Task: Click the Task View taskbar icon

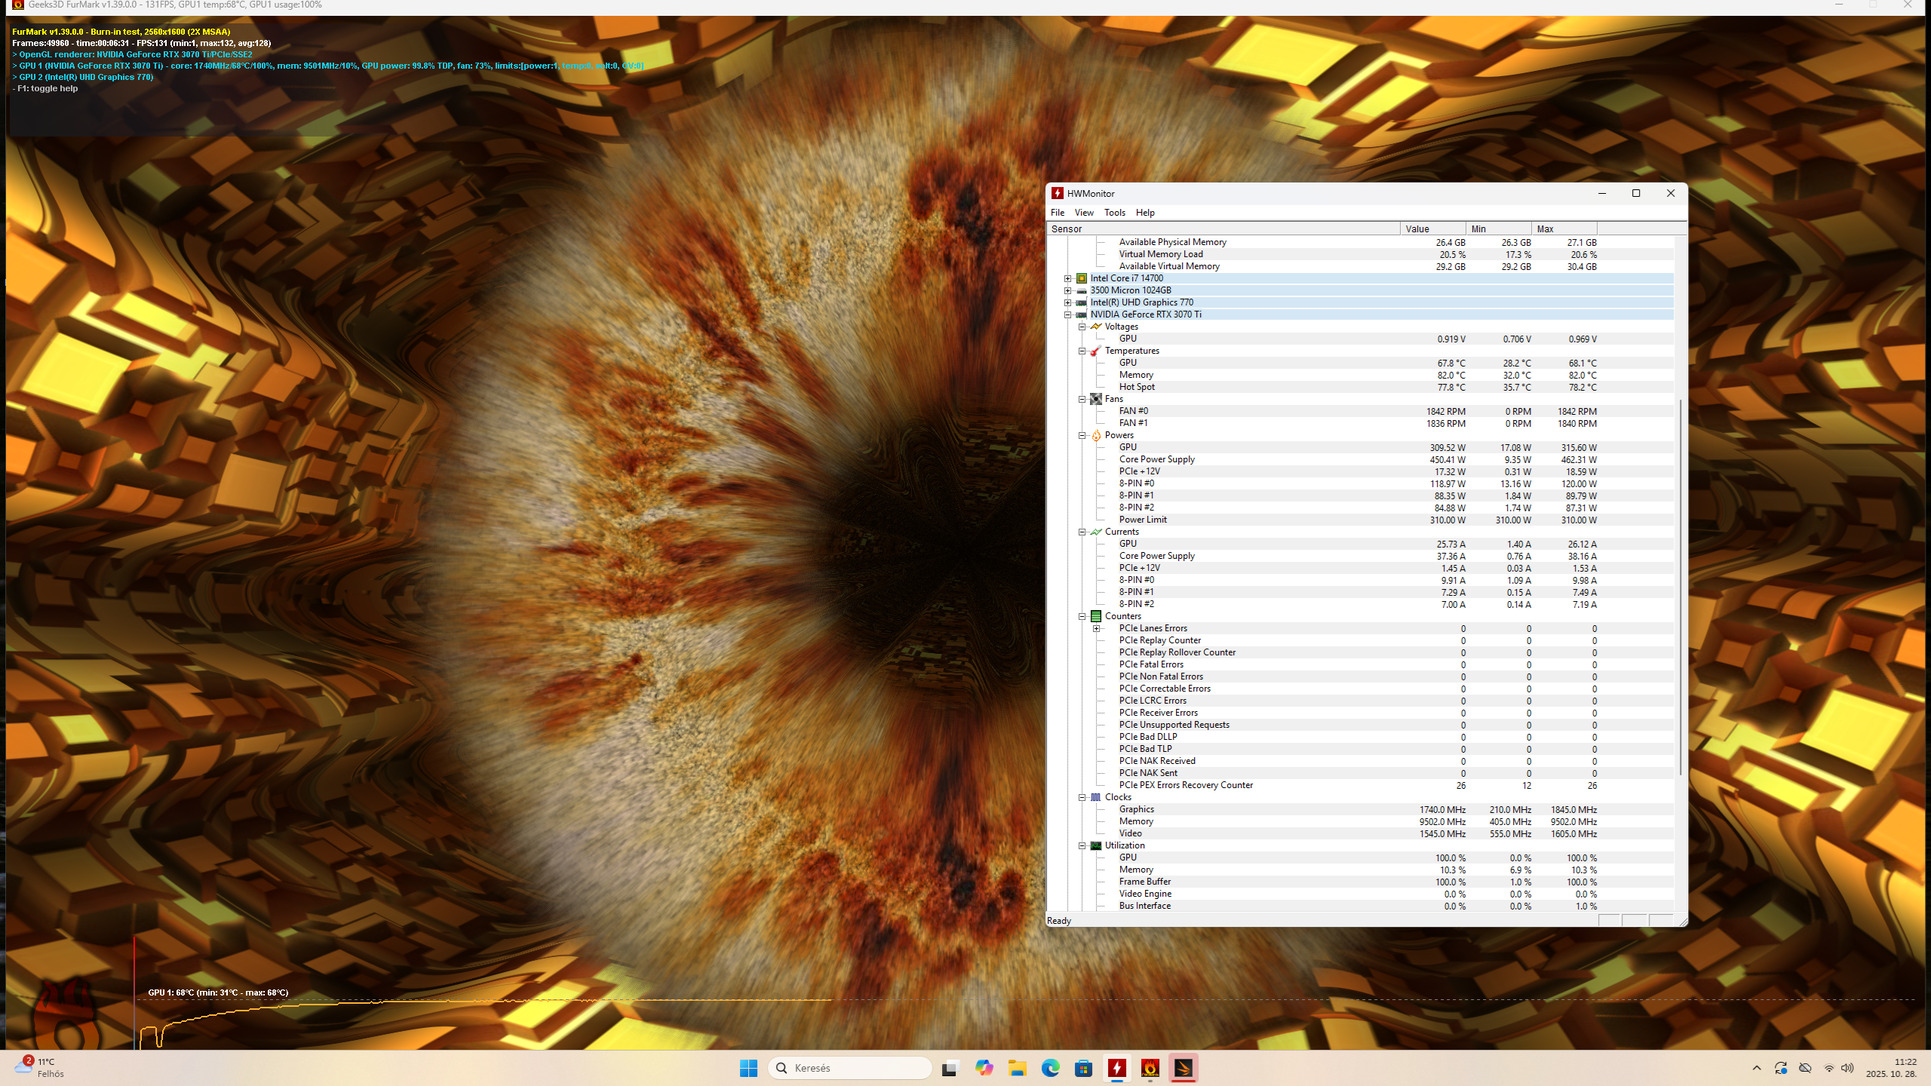Action: tap(950, 1068)
